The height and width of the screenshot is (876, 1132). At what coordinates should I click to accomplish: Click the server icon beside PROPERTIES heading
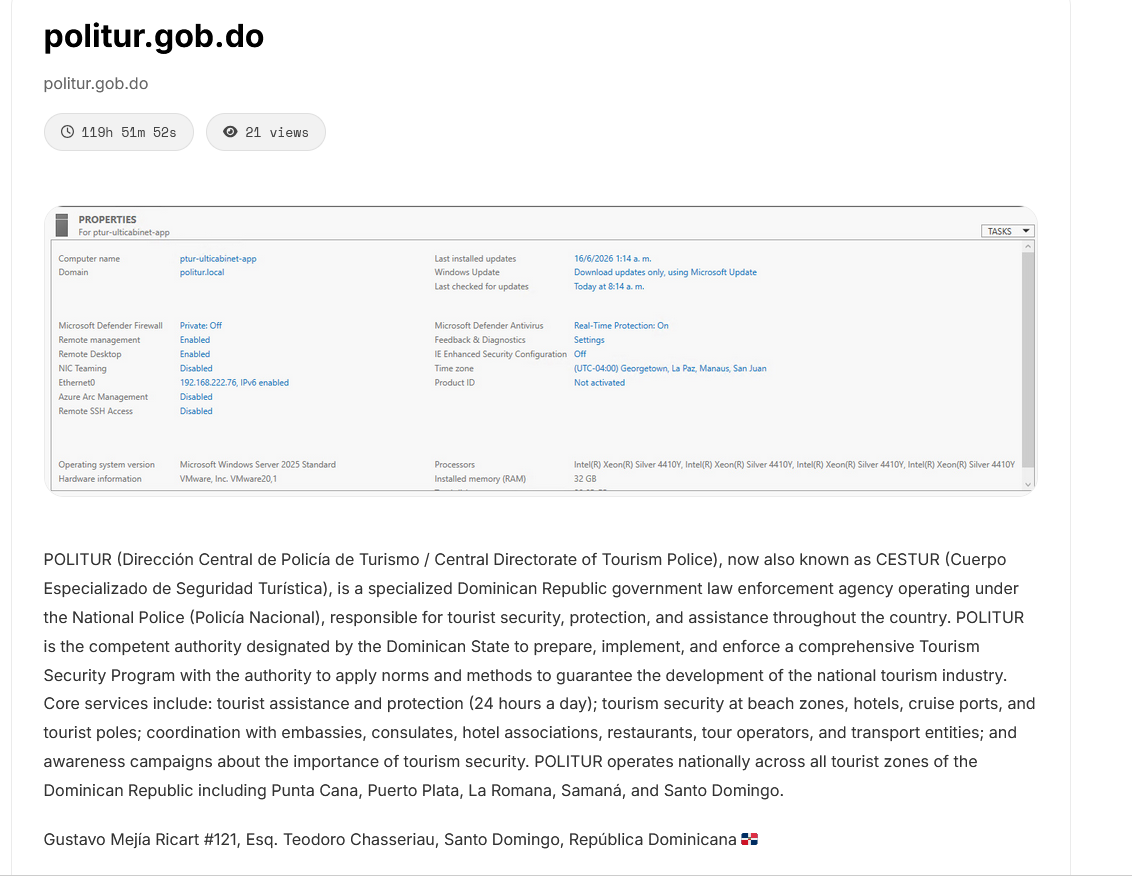62,225
